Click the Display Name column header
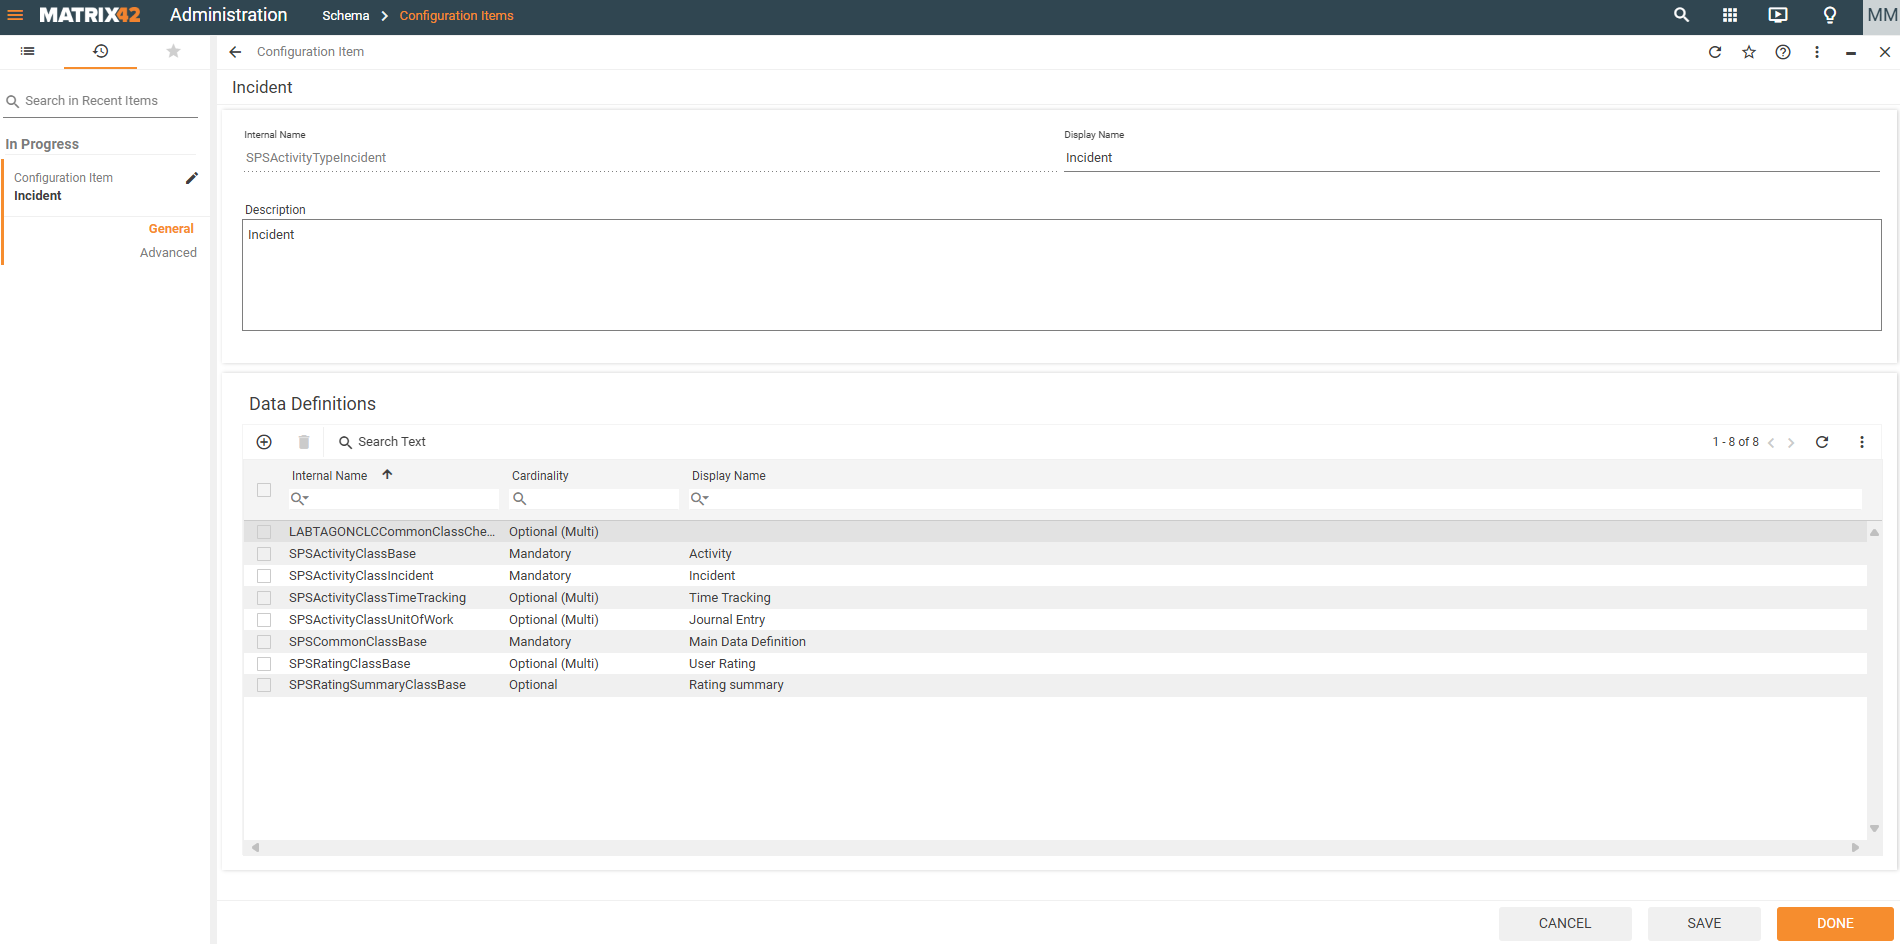The width and height of the screenshot is (1900, 944). [x=728, y=476]
